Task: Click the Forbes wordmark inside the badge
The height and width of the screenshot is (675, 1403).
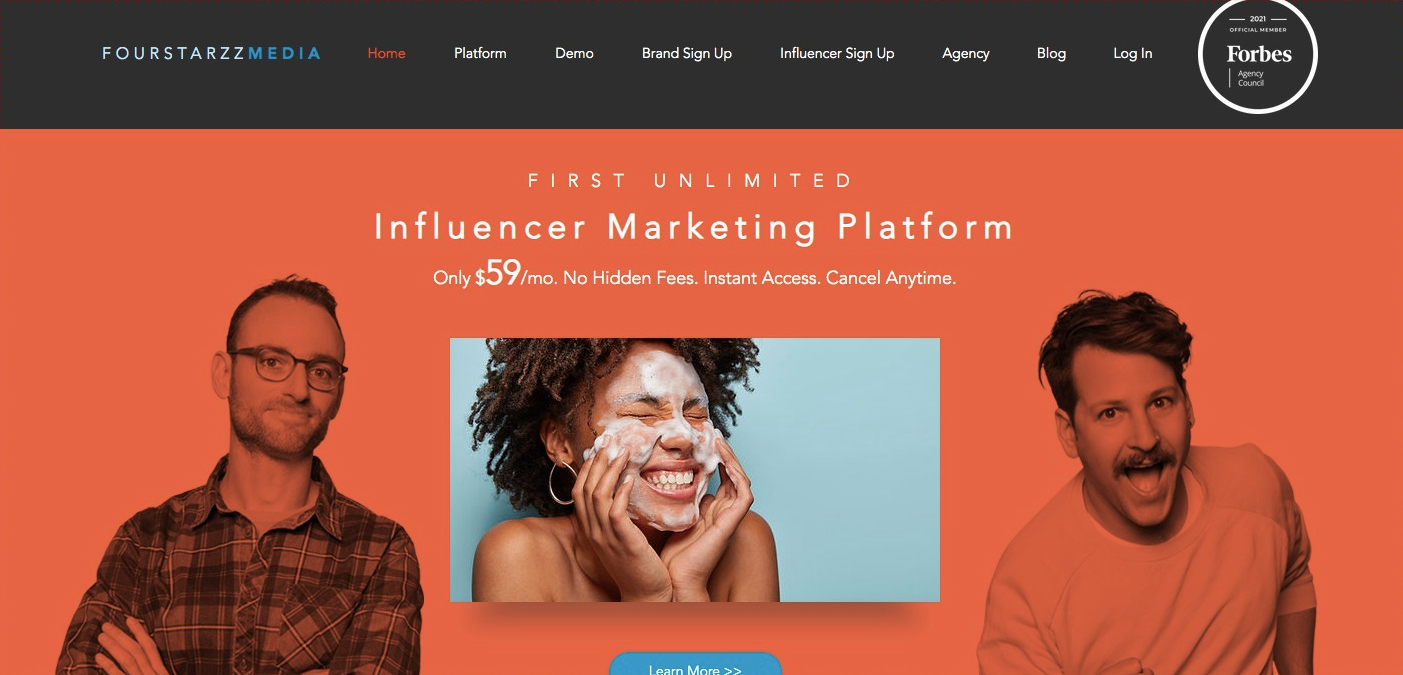Action: pyautogui.click(x=1259, y=54)
